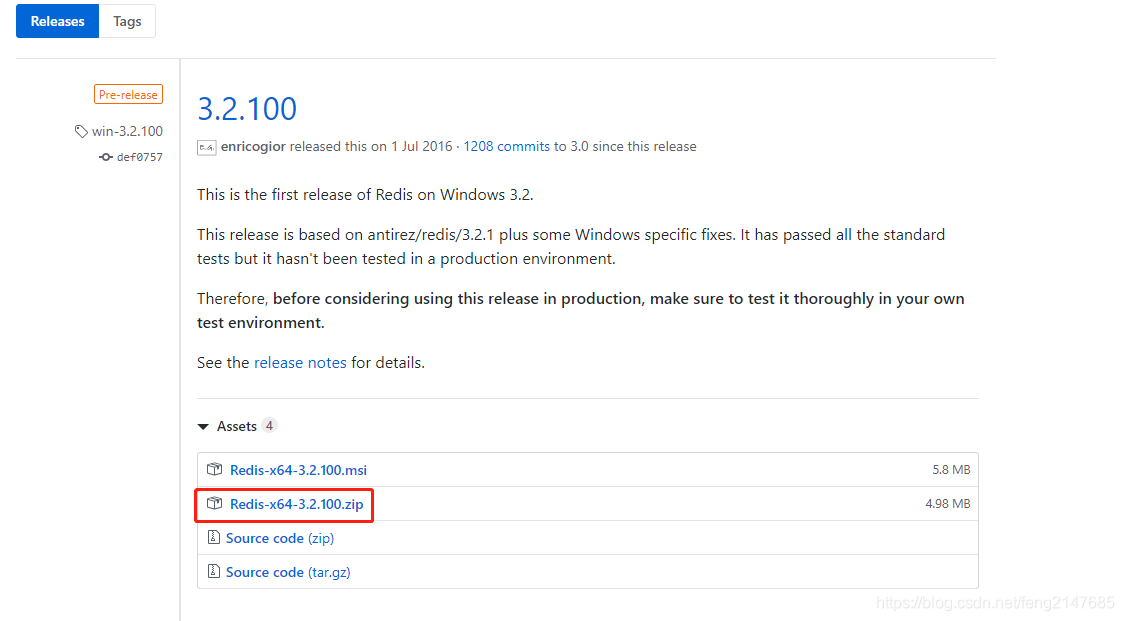This screenshot has width=1124, height=621.
Task: Open the win-3.2.100 tag link
Action: (127, 131)
